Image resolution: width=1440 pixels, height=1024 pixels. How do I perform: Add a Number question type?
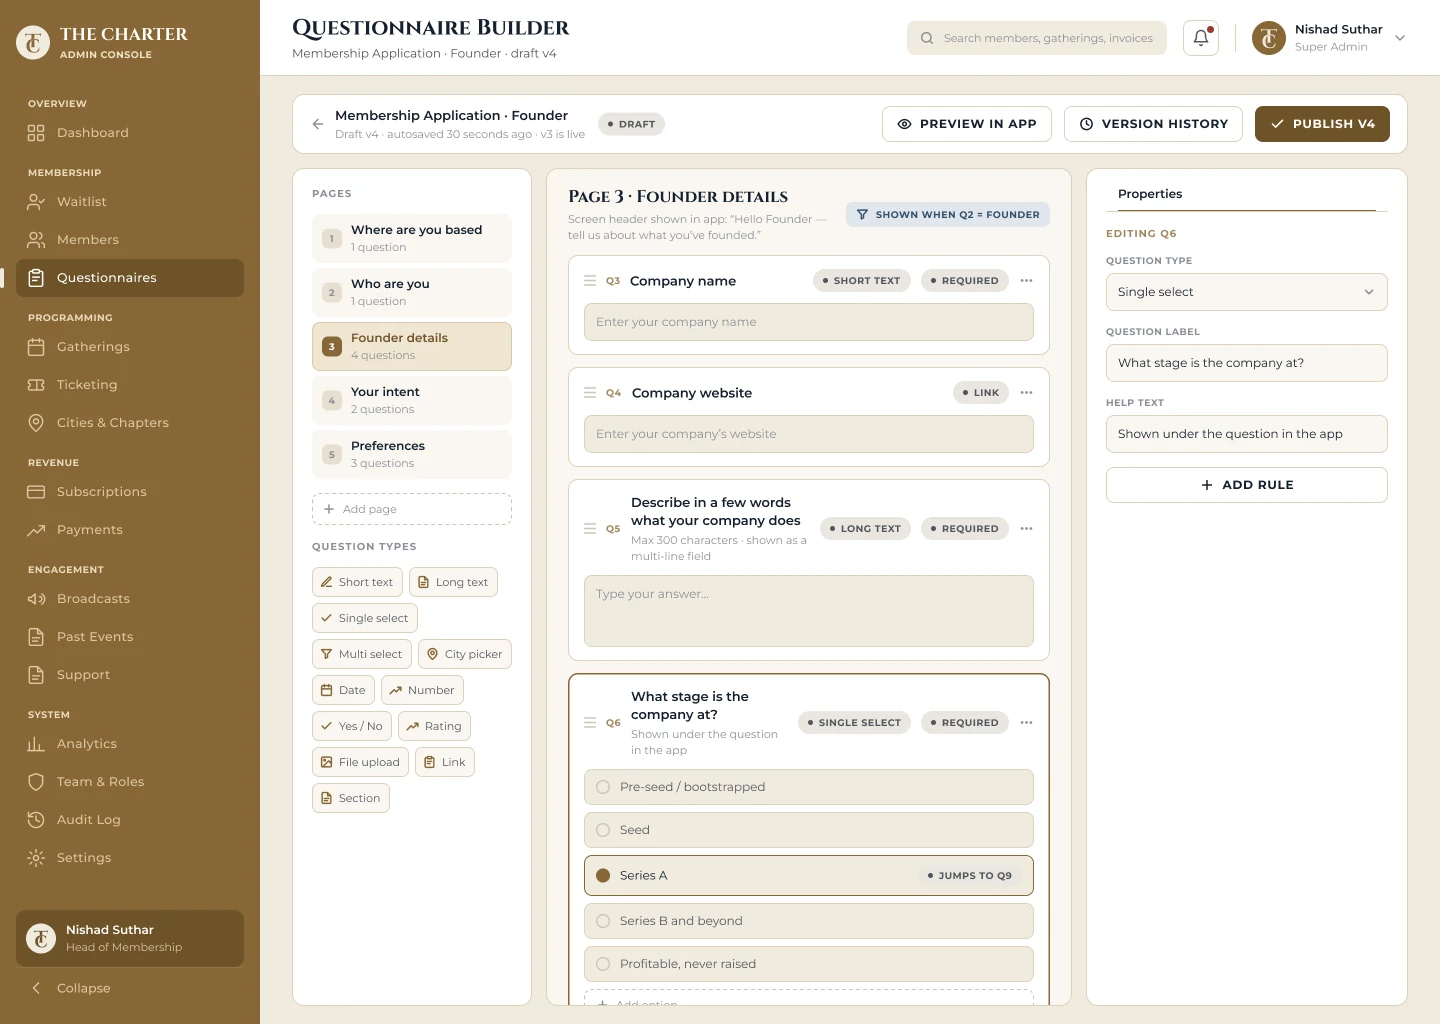(x=422, y=690)
